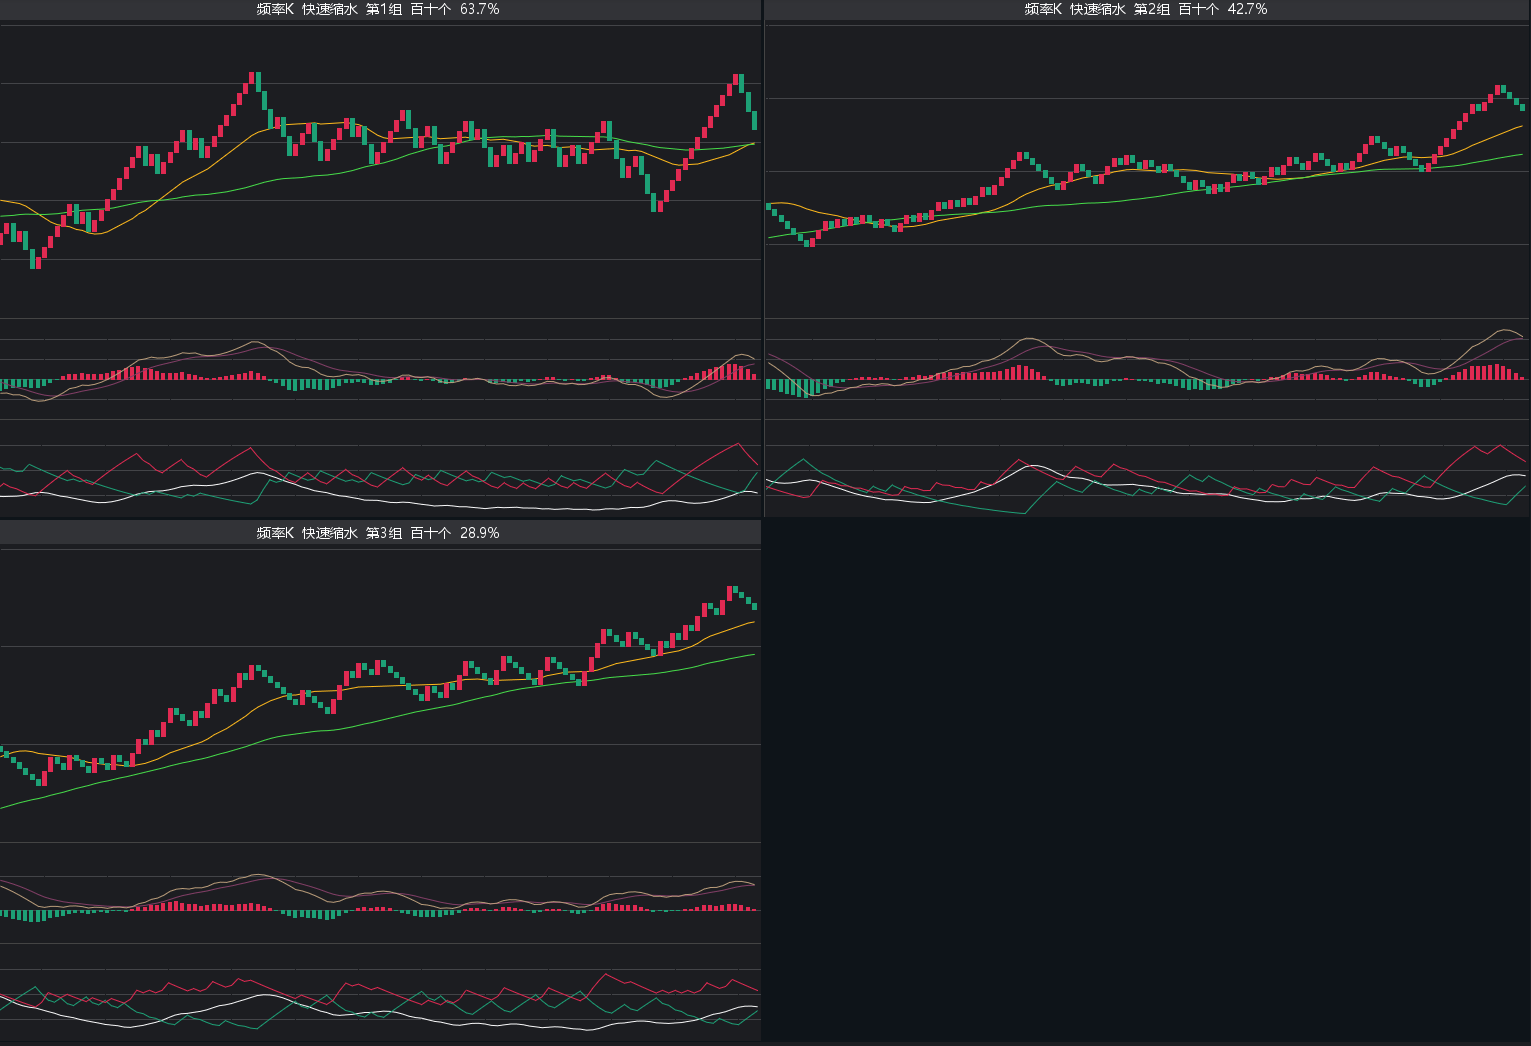Click the 第2组 42.7% chart title

[x=1146, y=9]
